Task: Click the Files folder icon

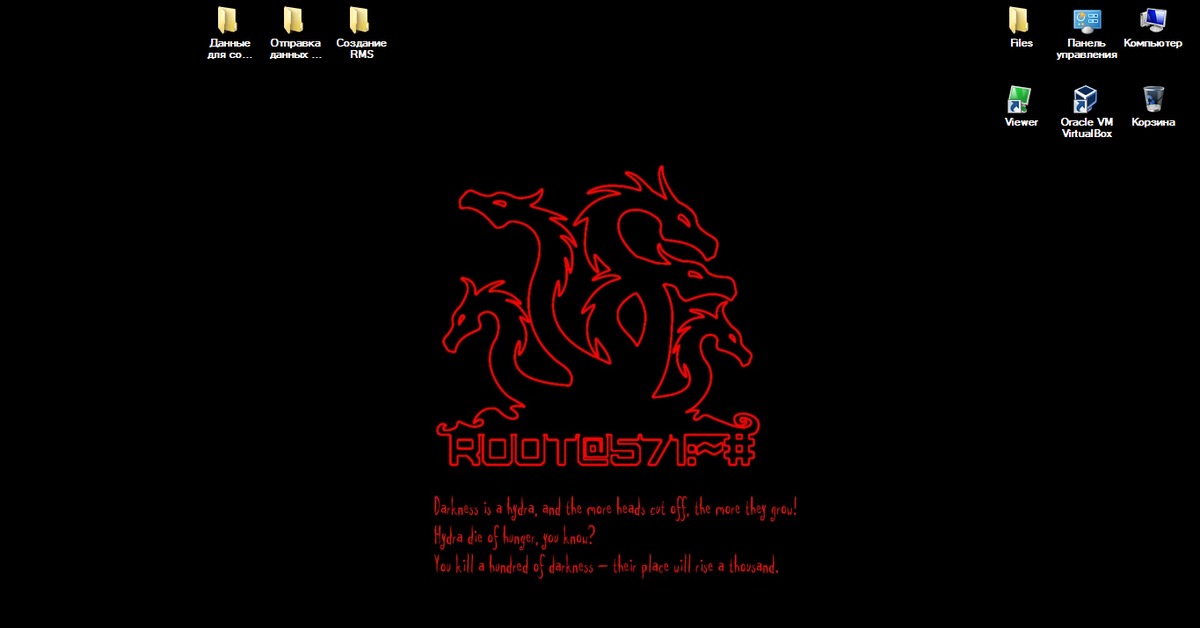Action: click(1020, 20)
